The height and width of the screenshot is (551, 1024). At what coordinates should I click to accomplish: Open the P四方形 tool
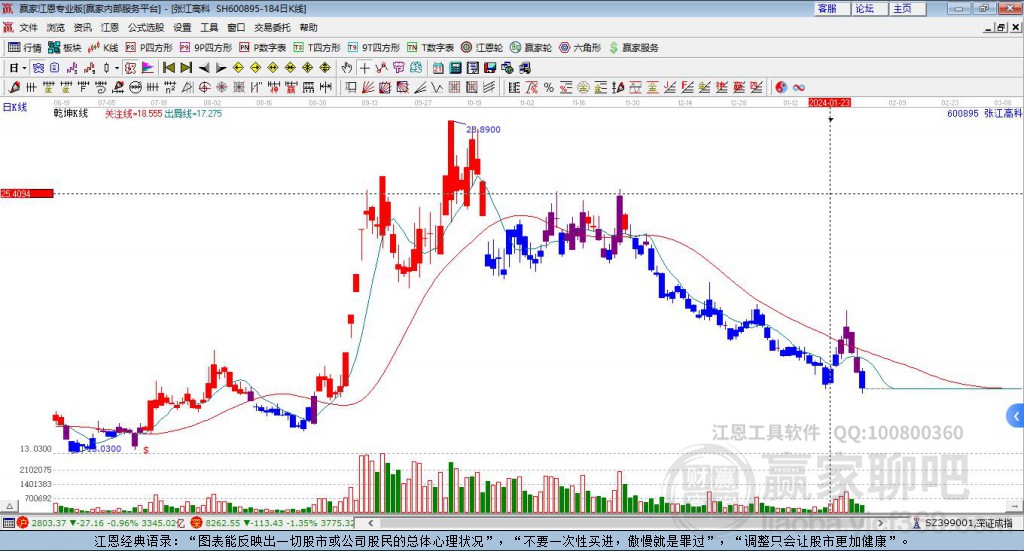tap(149, 48)
